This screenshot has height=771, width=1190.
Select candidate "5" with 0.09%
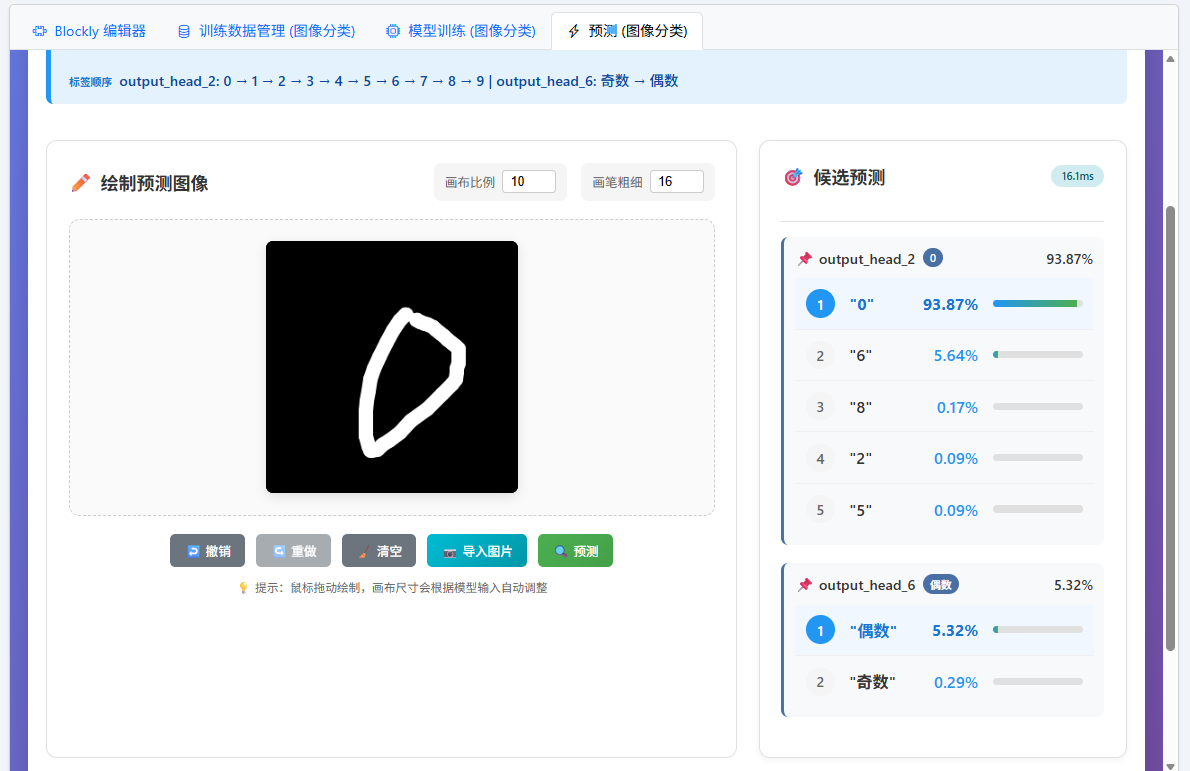point(944,510)
